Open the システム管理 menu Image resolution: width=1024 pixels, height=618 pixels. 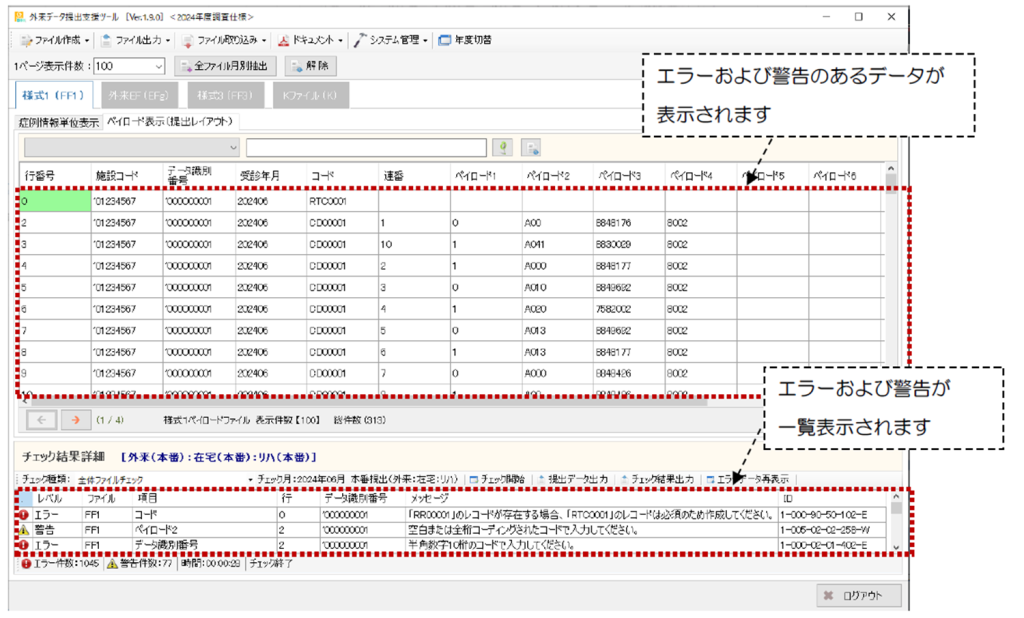click(x=391, y=41)
